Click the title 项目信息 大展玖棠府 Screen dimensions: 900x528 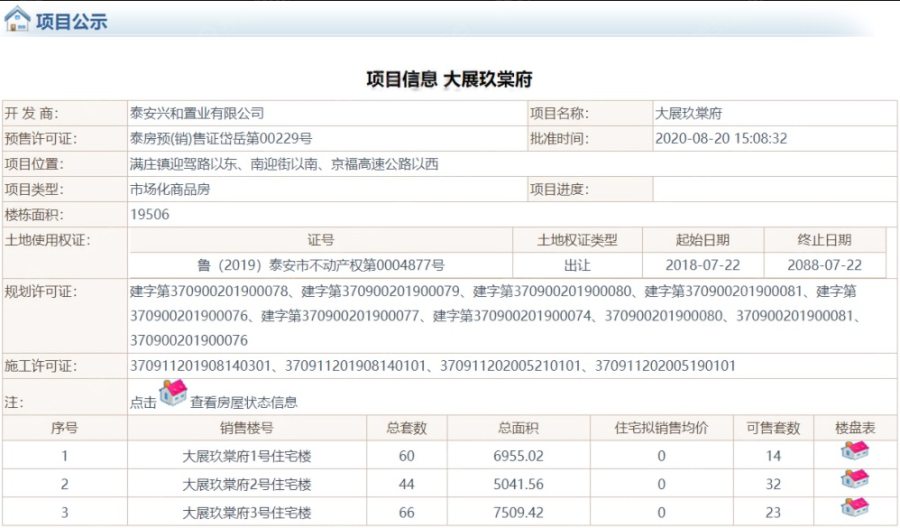tap(449, 79)
